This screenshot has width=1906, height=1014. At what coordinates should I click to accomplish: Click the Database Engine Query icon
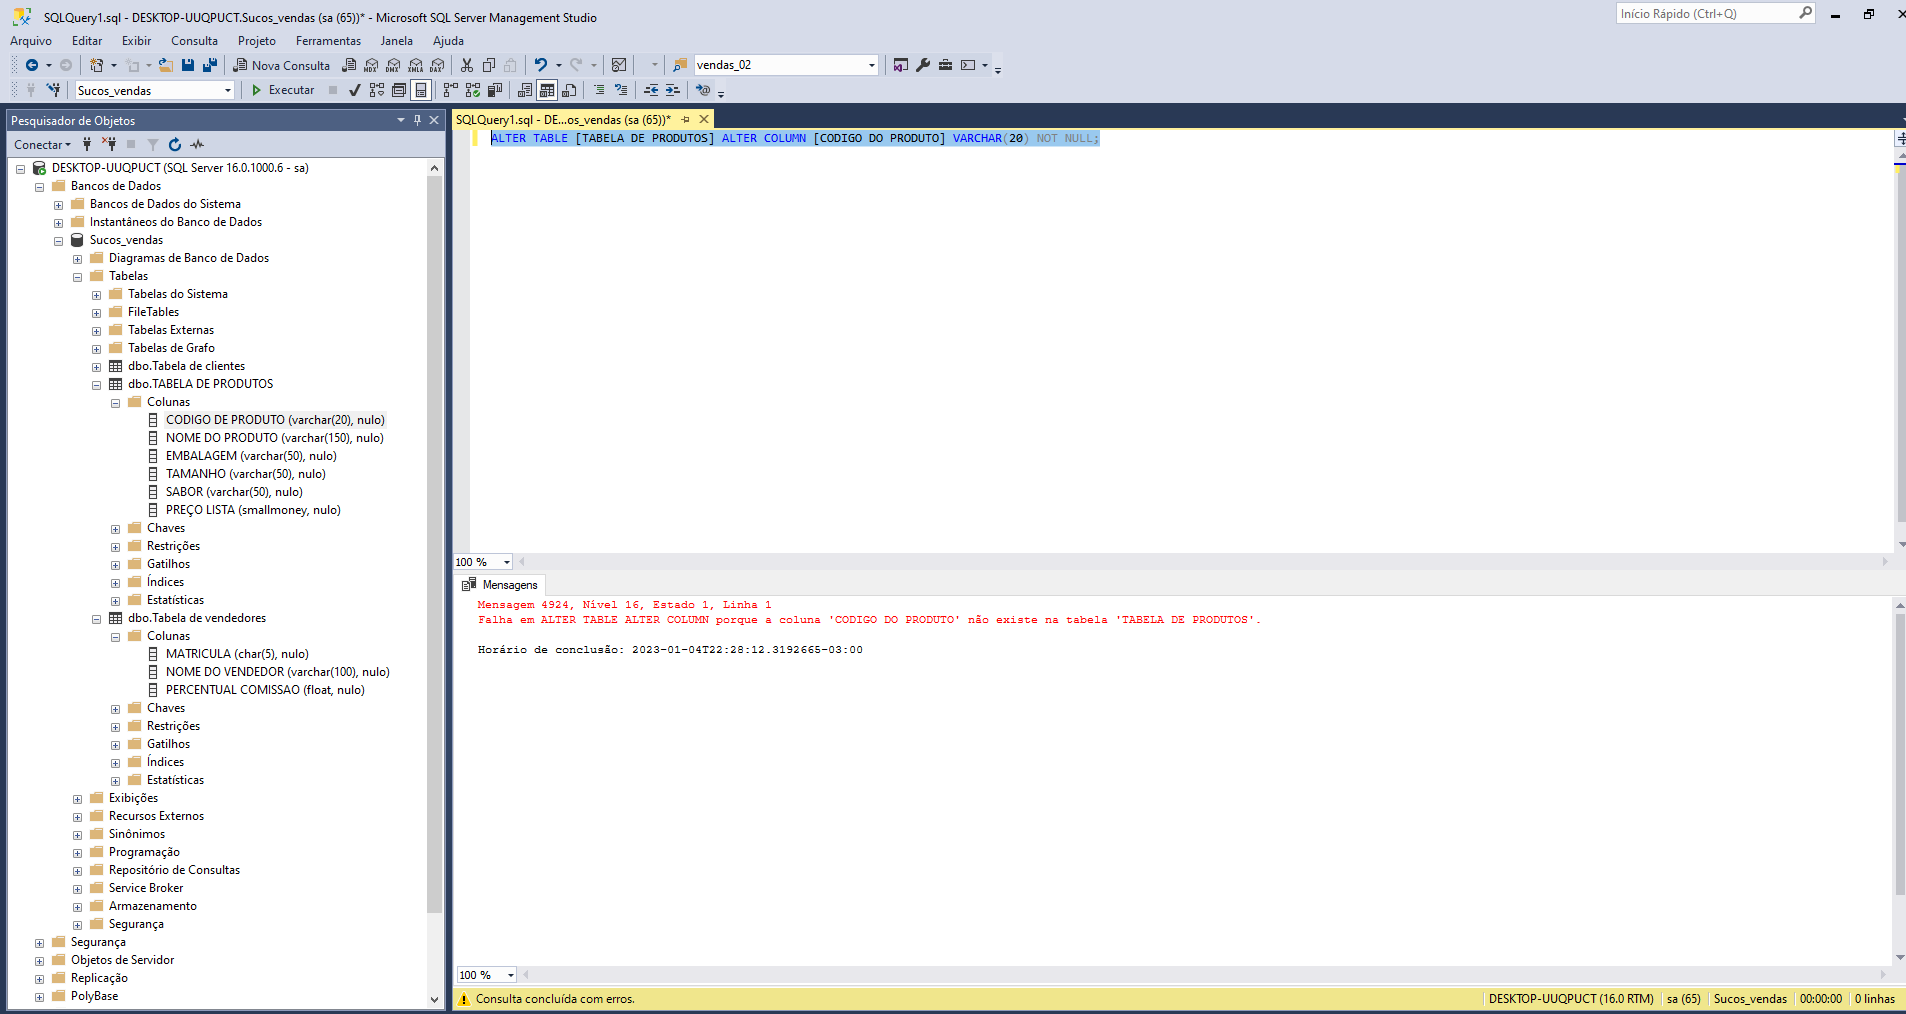[x=349, y=65]
